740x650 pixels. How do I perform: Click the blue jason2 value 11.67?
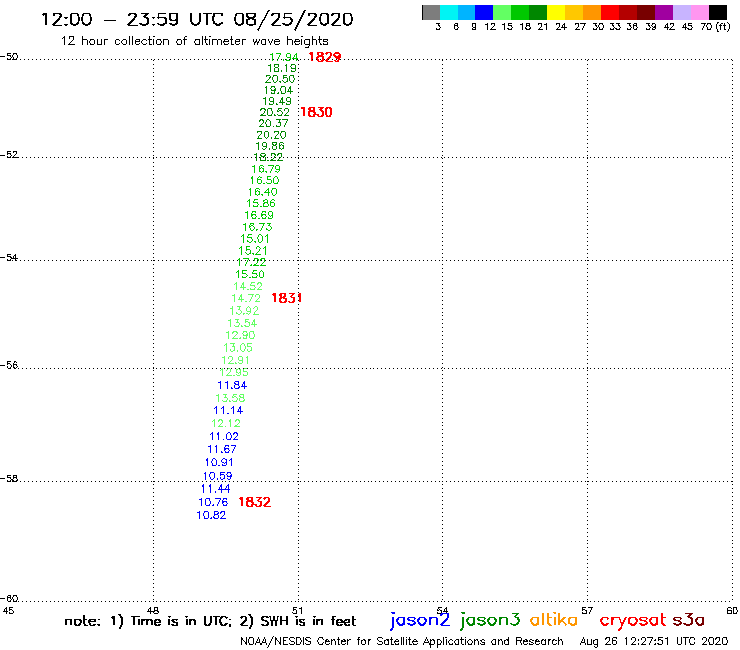point(222,449)
